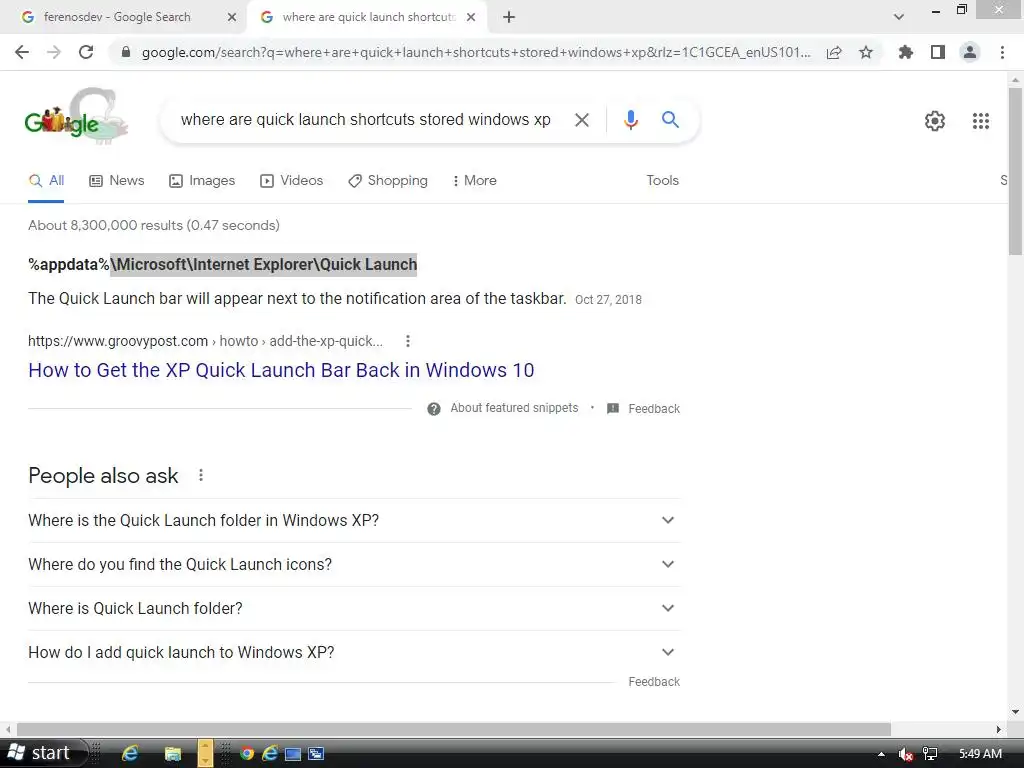This screenshot has height=768, width=1024.
Task: Switch to ferenosdev Google Search tab
Action: (x=117, y=17)
